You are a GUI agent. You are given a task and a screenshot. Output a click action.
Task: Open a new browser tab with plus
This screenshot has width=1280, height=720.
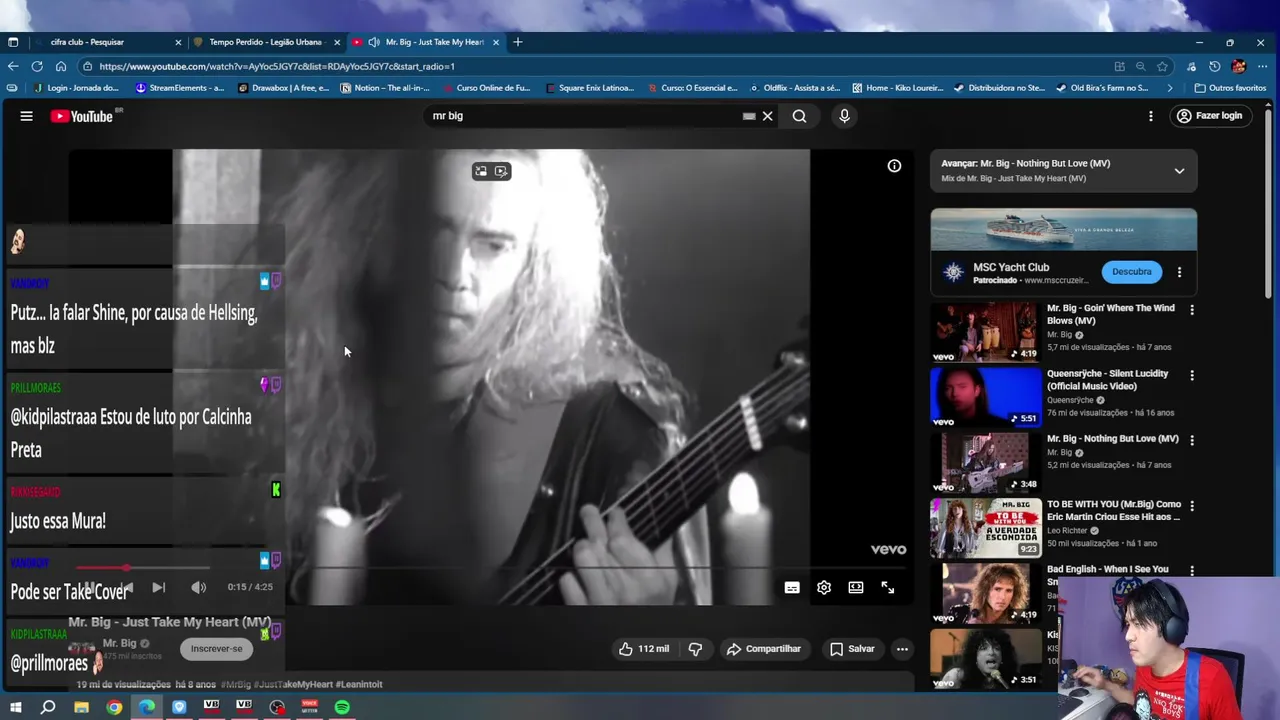(x=518, y=42)
